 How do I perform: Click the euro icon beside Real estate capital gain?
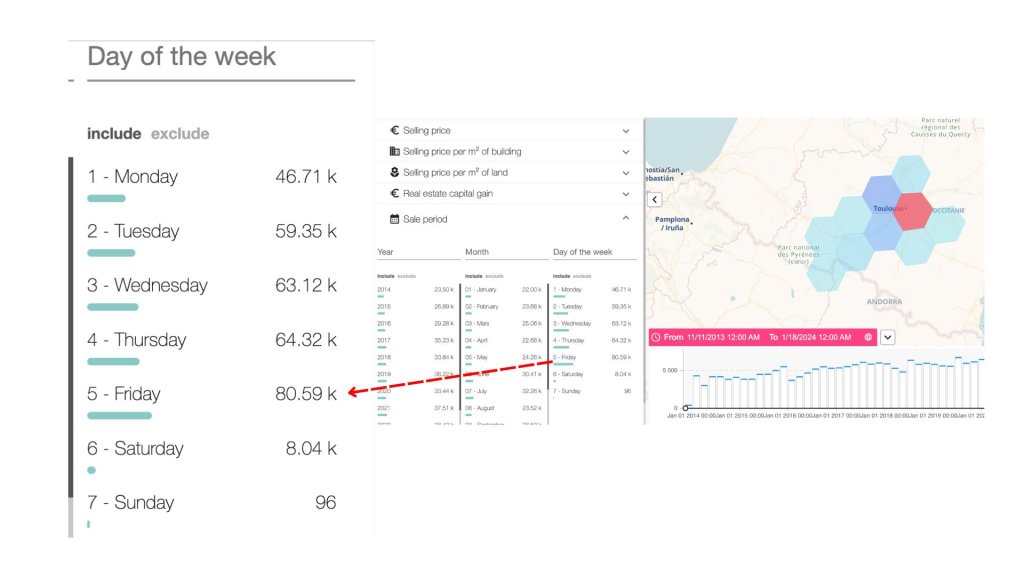(x=394, y=194)
